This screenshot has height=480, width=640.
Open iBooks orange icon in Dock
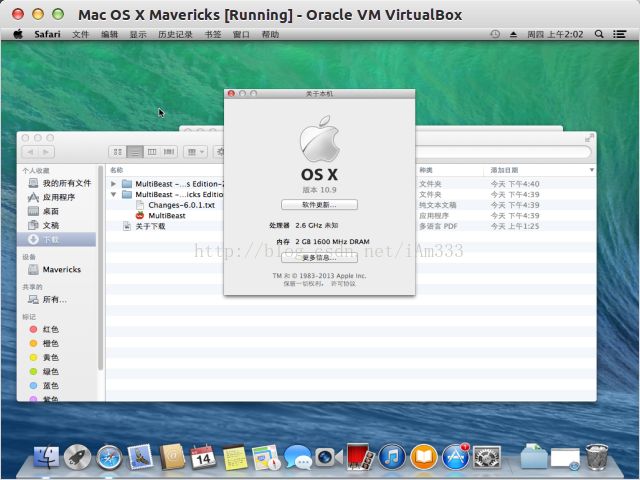point(424,457)
